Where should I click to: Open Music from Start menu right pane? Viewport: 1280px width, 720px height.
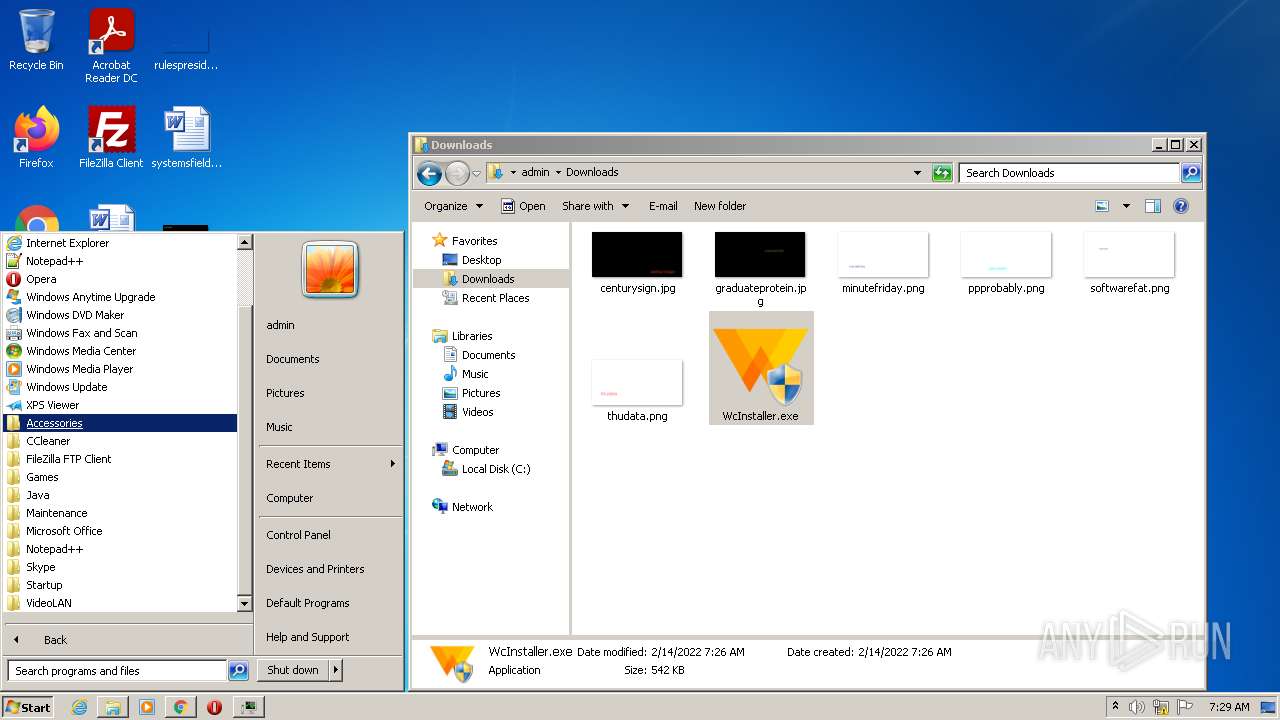279,427
